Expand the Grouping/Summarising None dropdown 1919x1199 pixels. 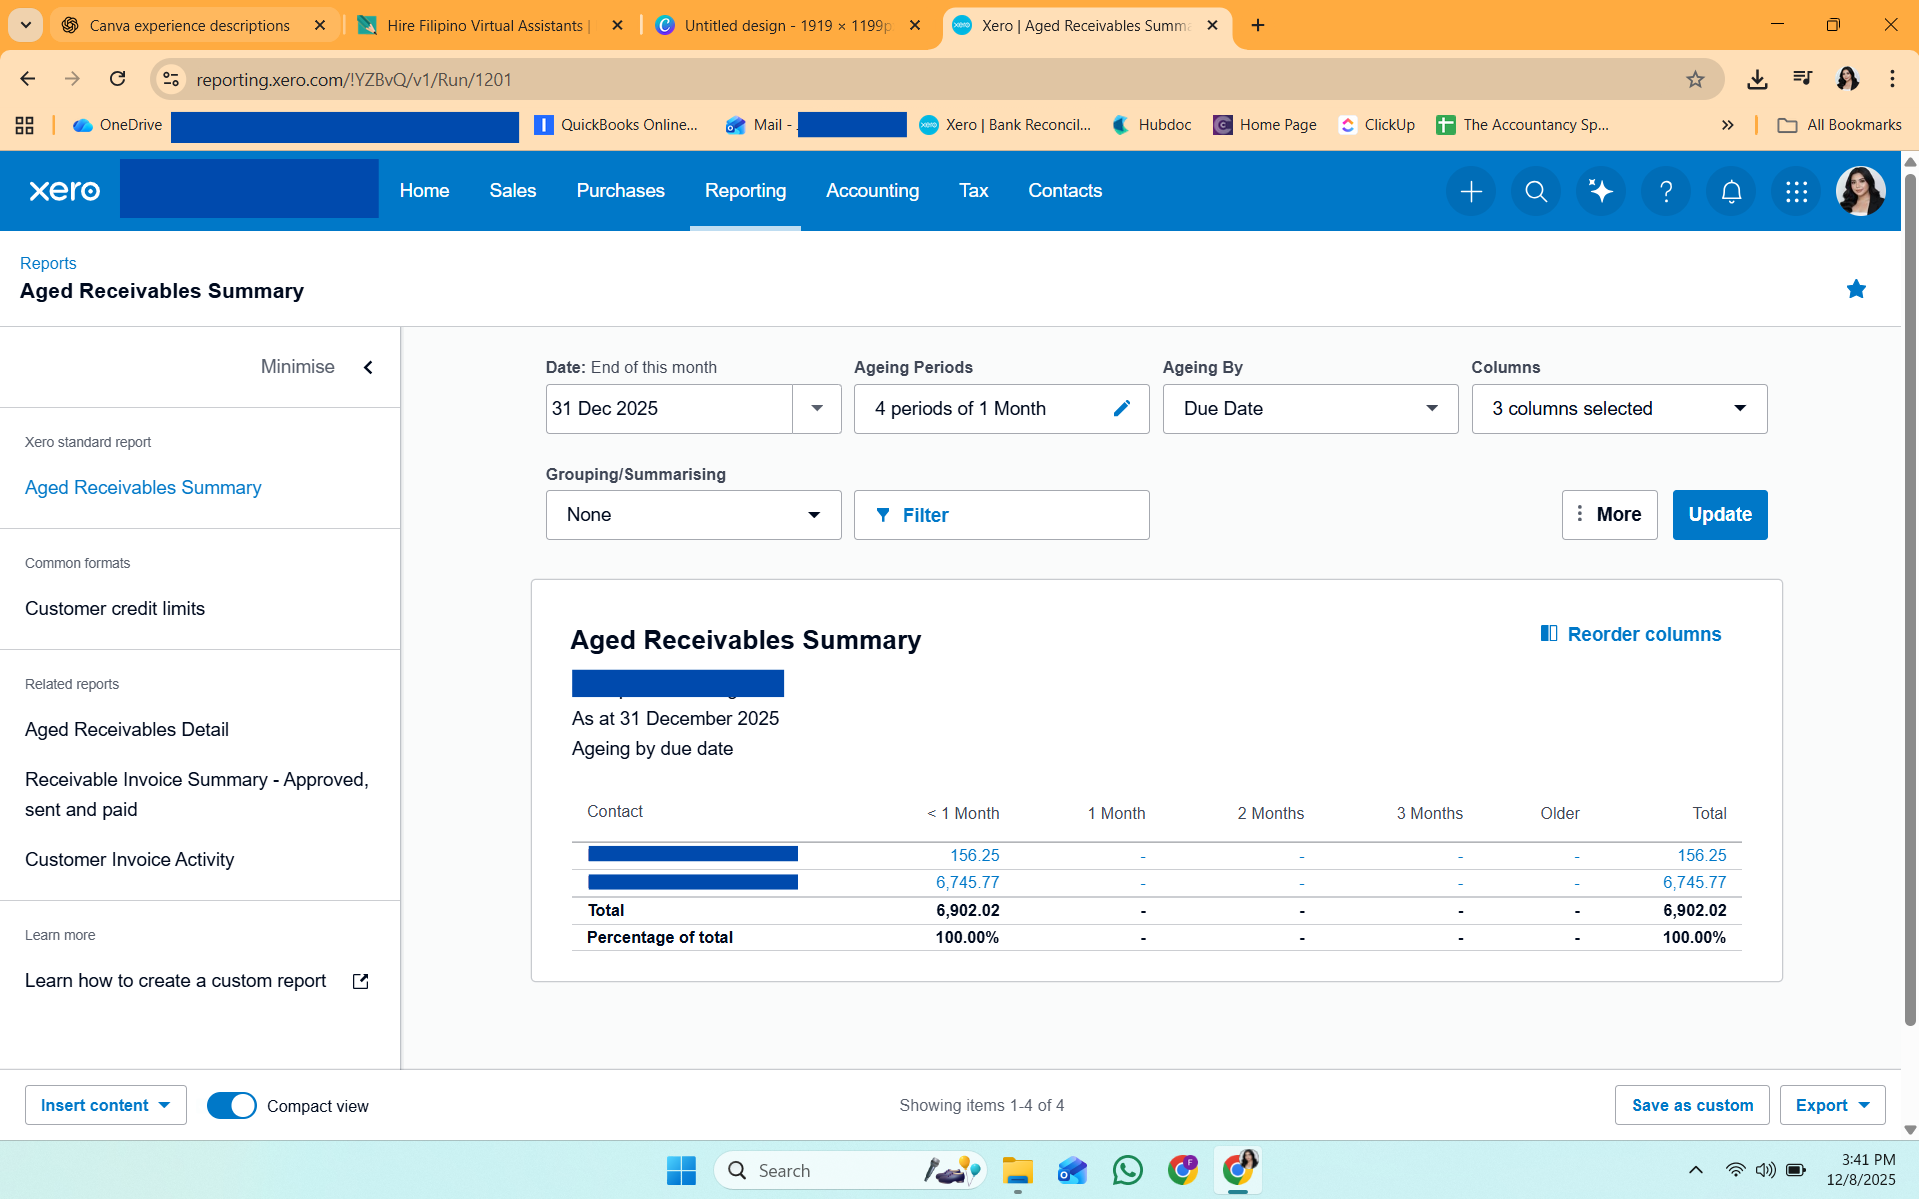[x=693, y=515]
